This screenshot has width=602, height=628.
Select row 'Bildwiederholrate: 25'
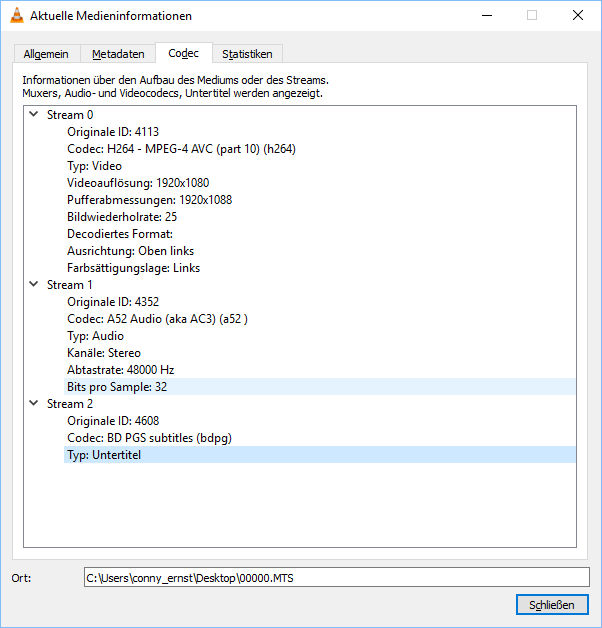click(x=320, y=217)
